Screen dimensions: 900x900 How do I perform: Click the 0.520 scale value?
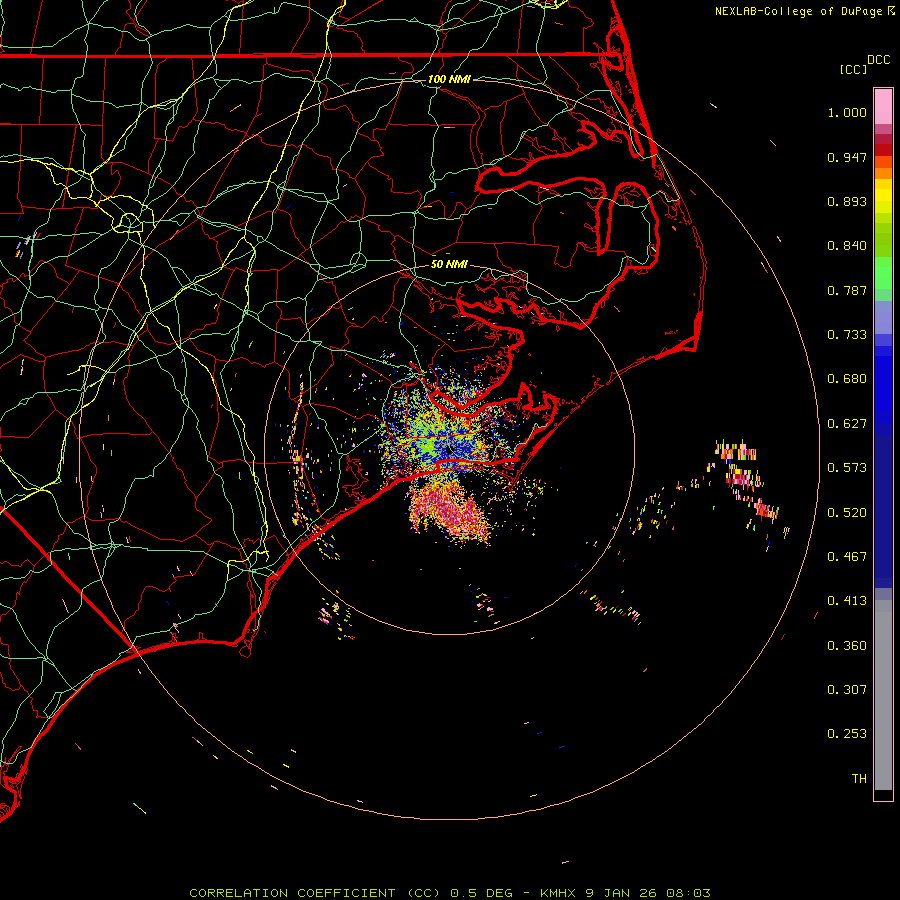coord(847,513)
